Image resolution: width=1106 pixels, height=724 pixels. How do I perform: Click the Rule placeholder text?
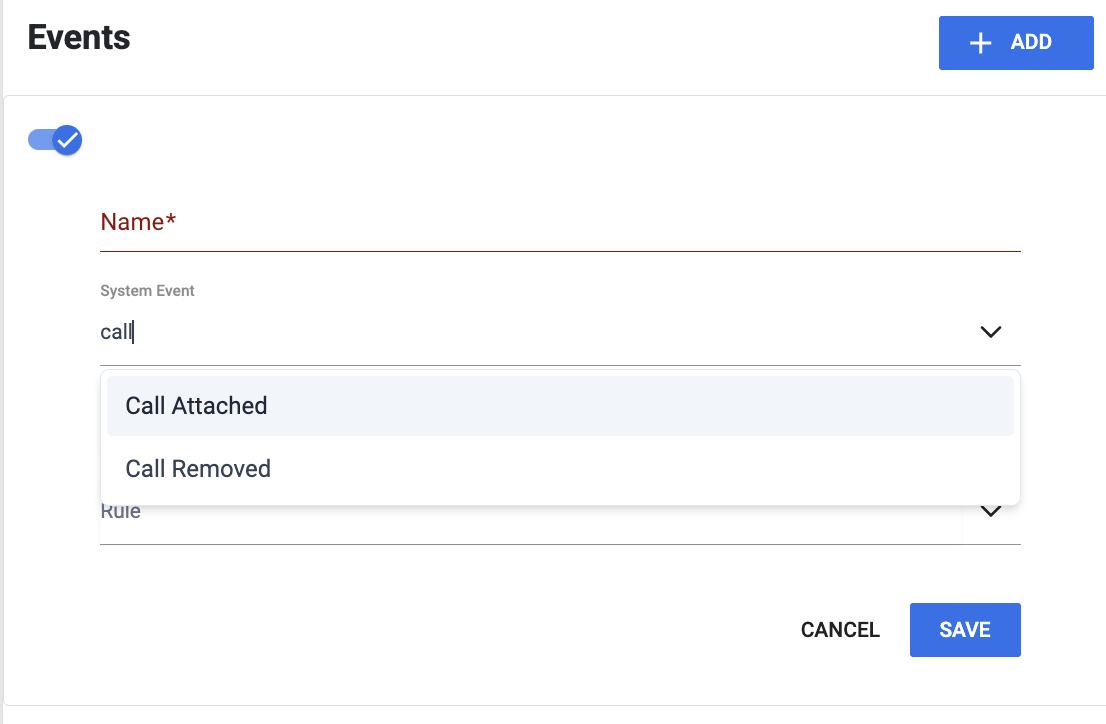(x=121, y=511)
